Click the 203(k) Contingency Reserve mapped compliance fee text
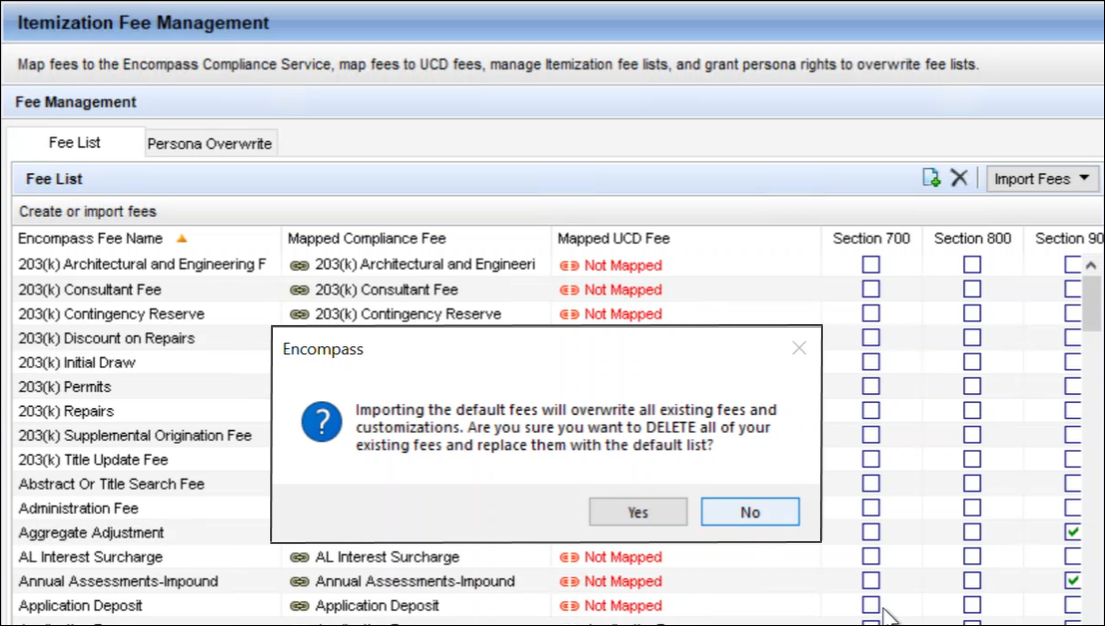Image resolution: width=1105 pixels, height=626 pixels. (x=408, y=314)
